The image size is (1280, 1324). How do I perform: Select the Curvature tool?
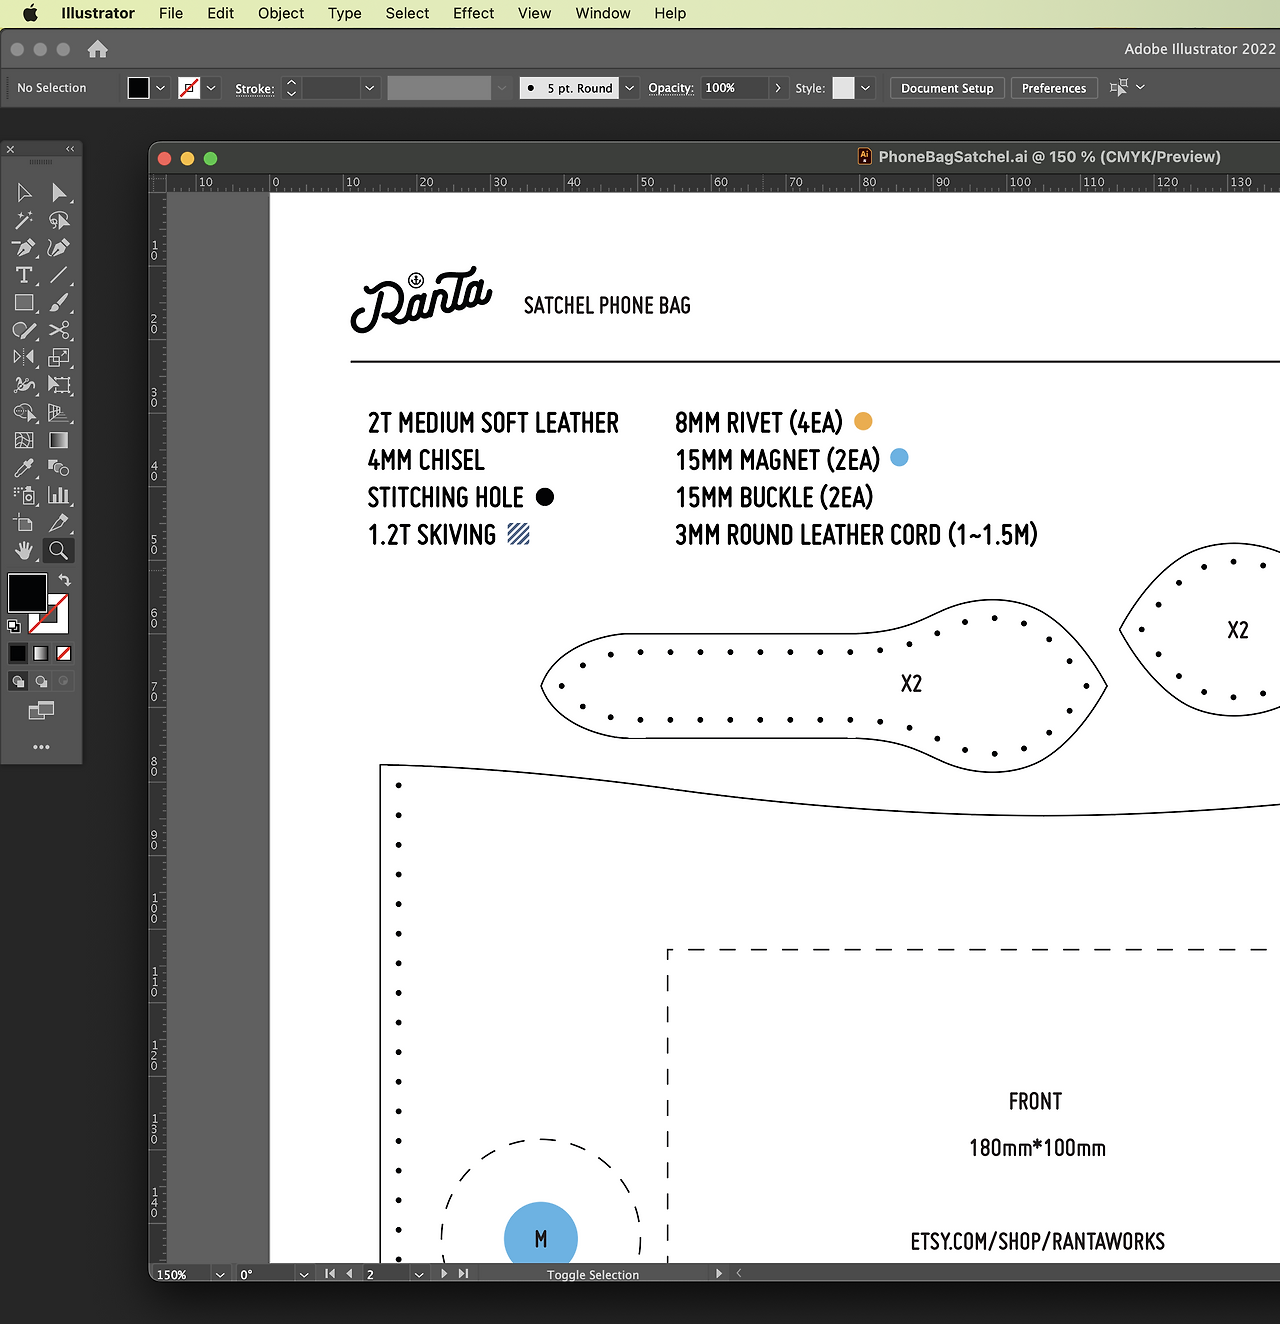pos(59,248)
